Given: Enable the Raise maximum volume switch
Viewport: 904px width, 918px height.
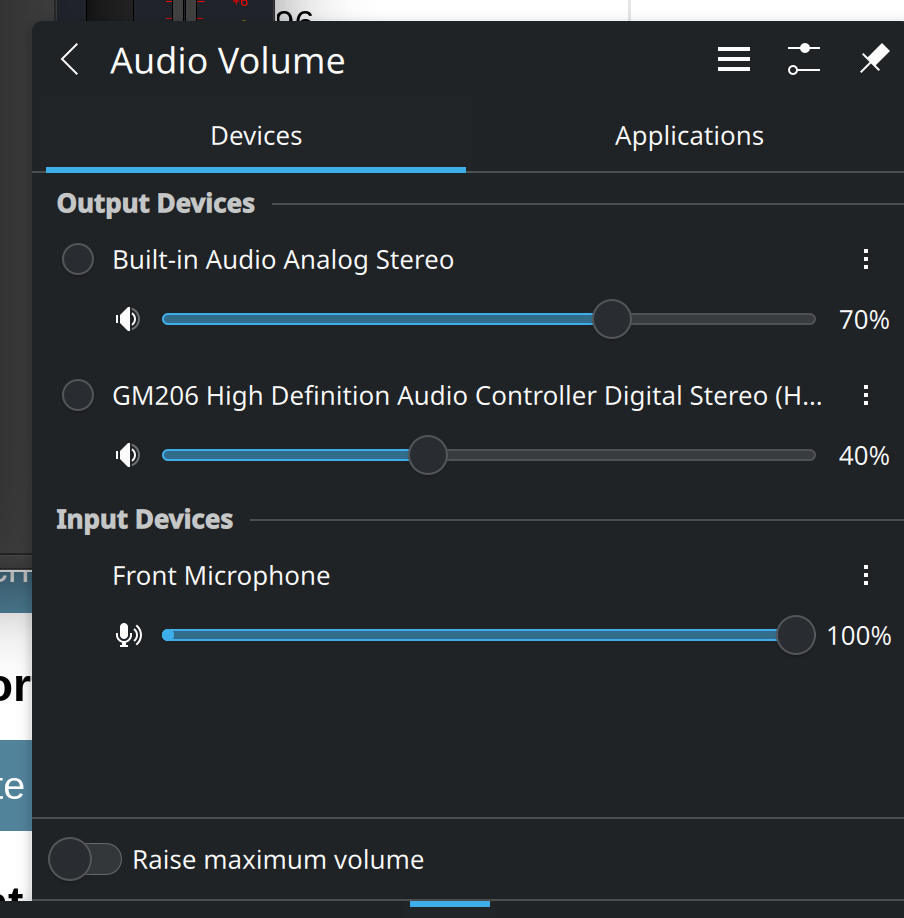Looking at the screenshot, I should tap(85, 859).
